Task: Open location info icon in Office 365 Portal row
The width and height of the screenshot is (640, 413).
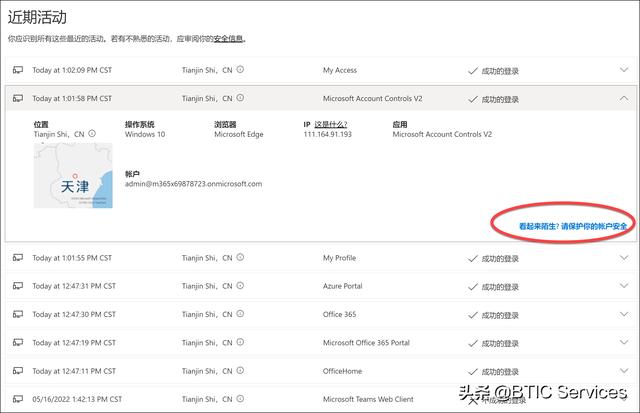Action: point(240,342)
